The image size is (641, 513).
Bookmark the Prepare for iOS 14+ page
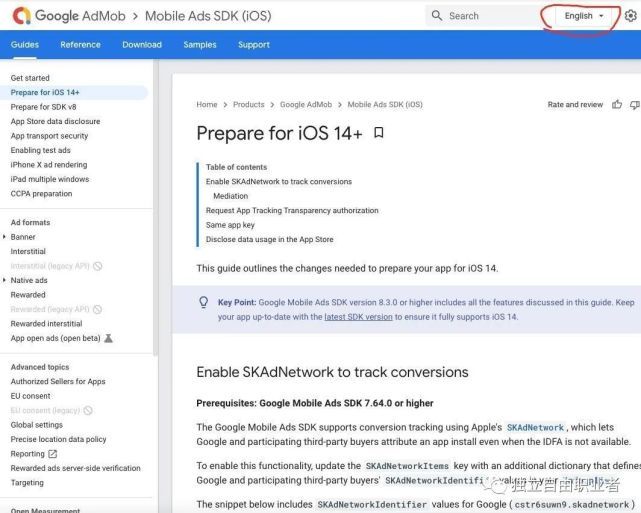click(379, 132)
